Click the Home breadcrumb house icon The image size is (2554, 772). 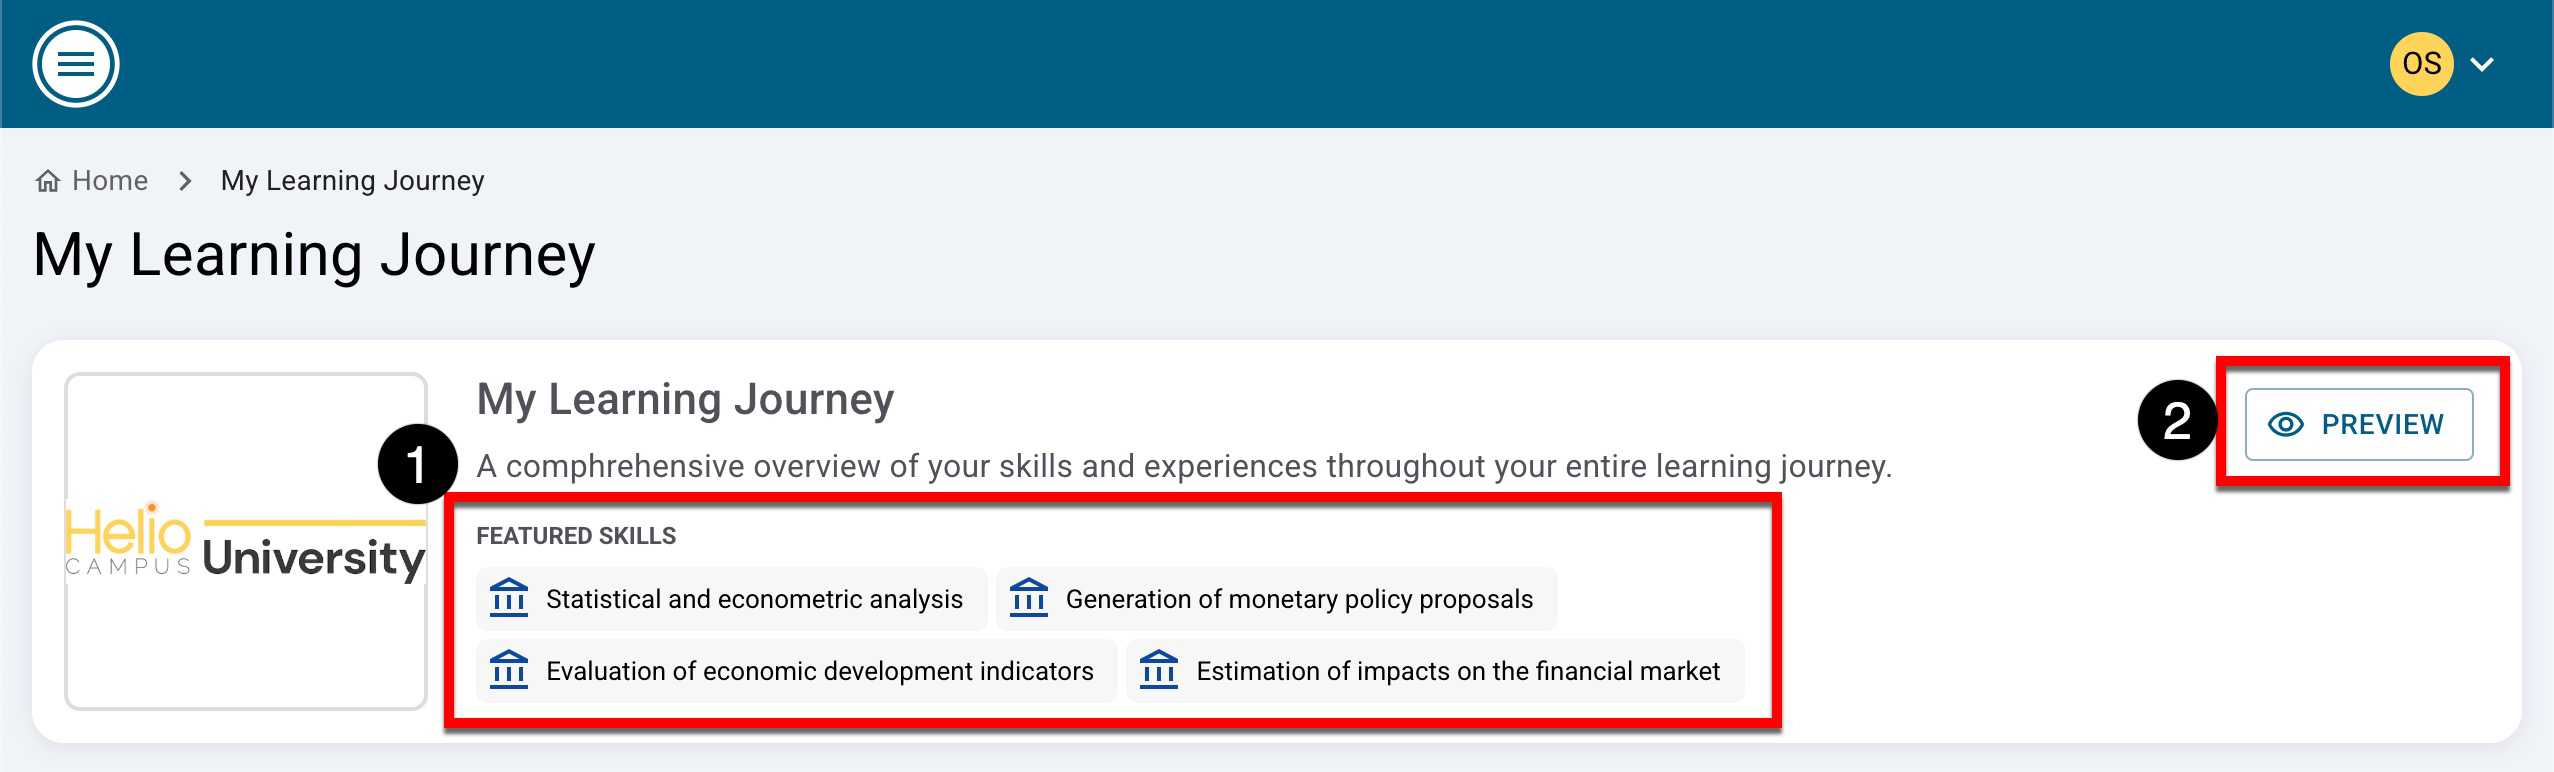point(47,181)
